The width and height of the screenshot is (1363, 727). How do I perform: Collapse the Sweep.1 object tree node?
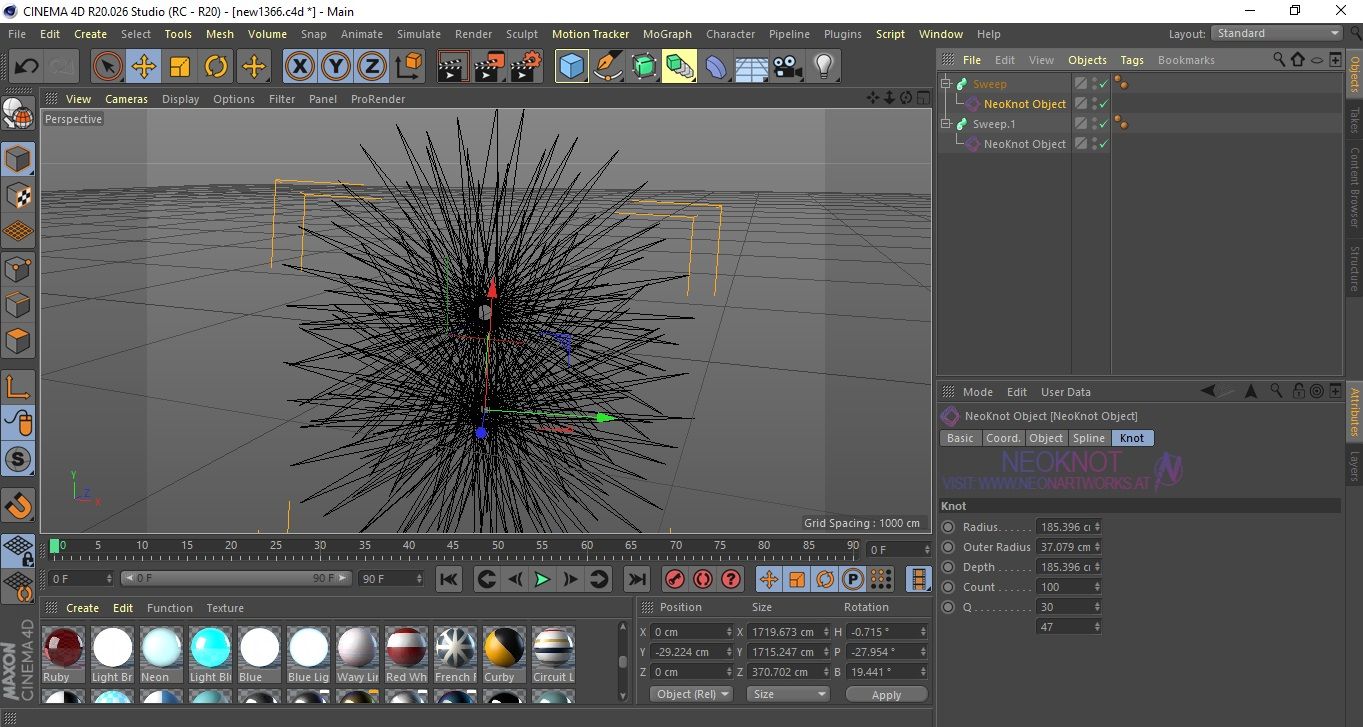pos(947,124)
